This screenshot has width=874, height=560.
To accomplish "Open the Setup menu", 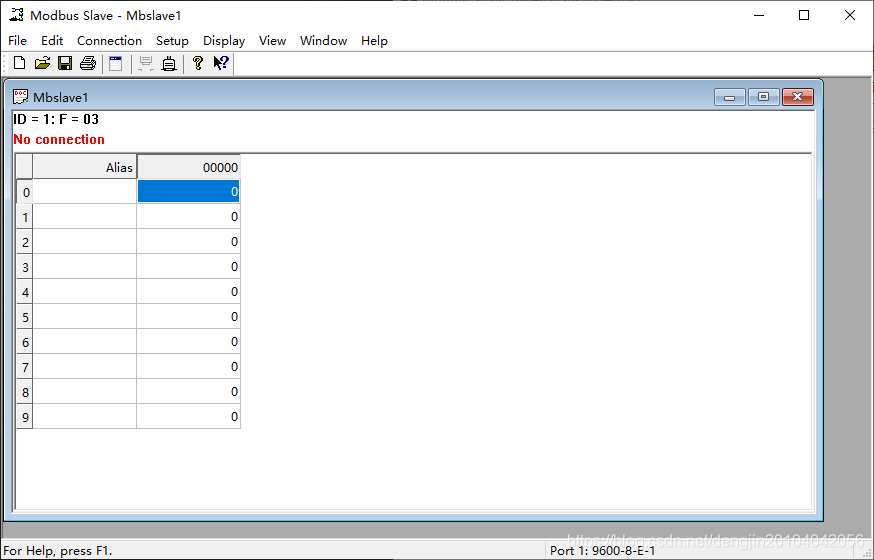I will (x=172, y=41).
